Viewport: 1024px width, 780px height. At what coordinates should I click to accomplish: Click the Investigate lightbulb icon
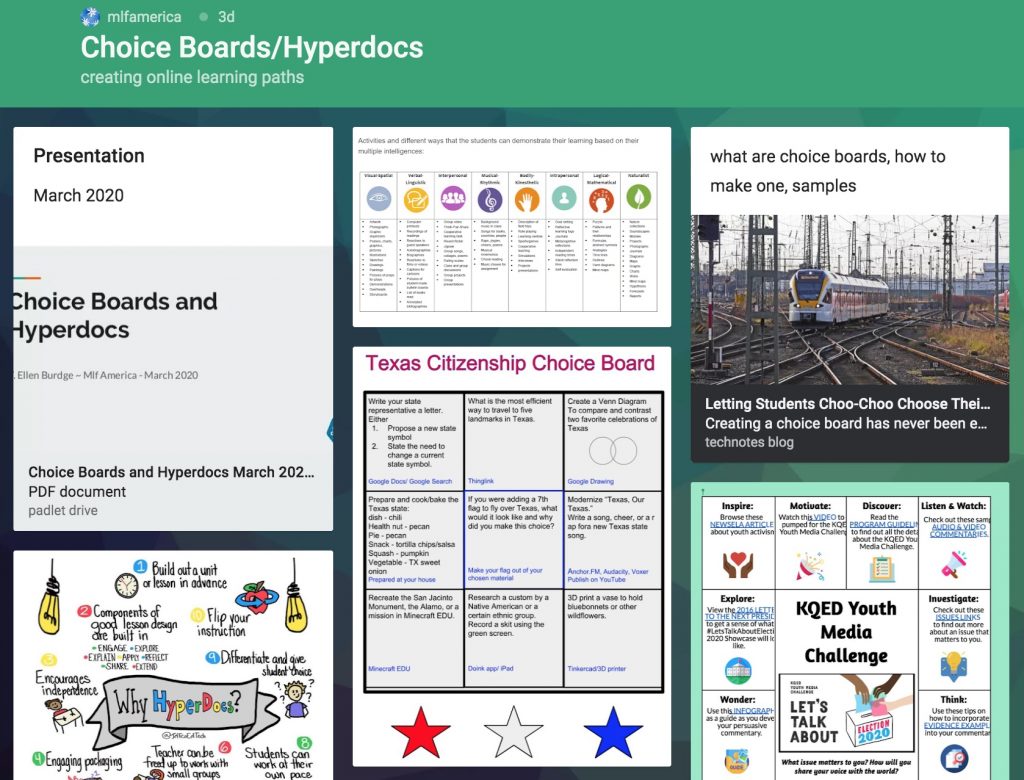(x=954, y=666)
